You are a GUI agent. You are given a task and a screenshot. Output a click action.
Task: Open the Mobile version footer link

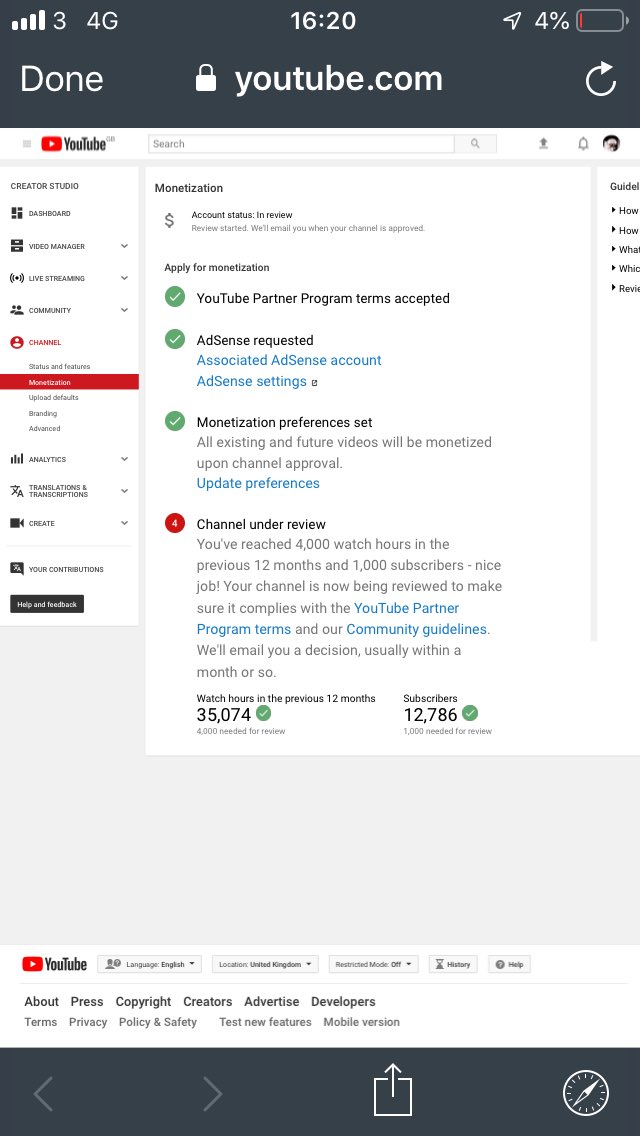pos(362,1022)
